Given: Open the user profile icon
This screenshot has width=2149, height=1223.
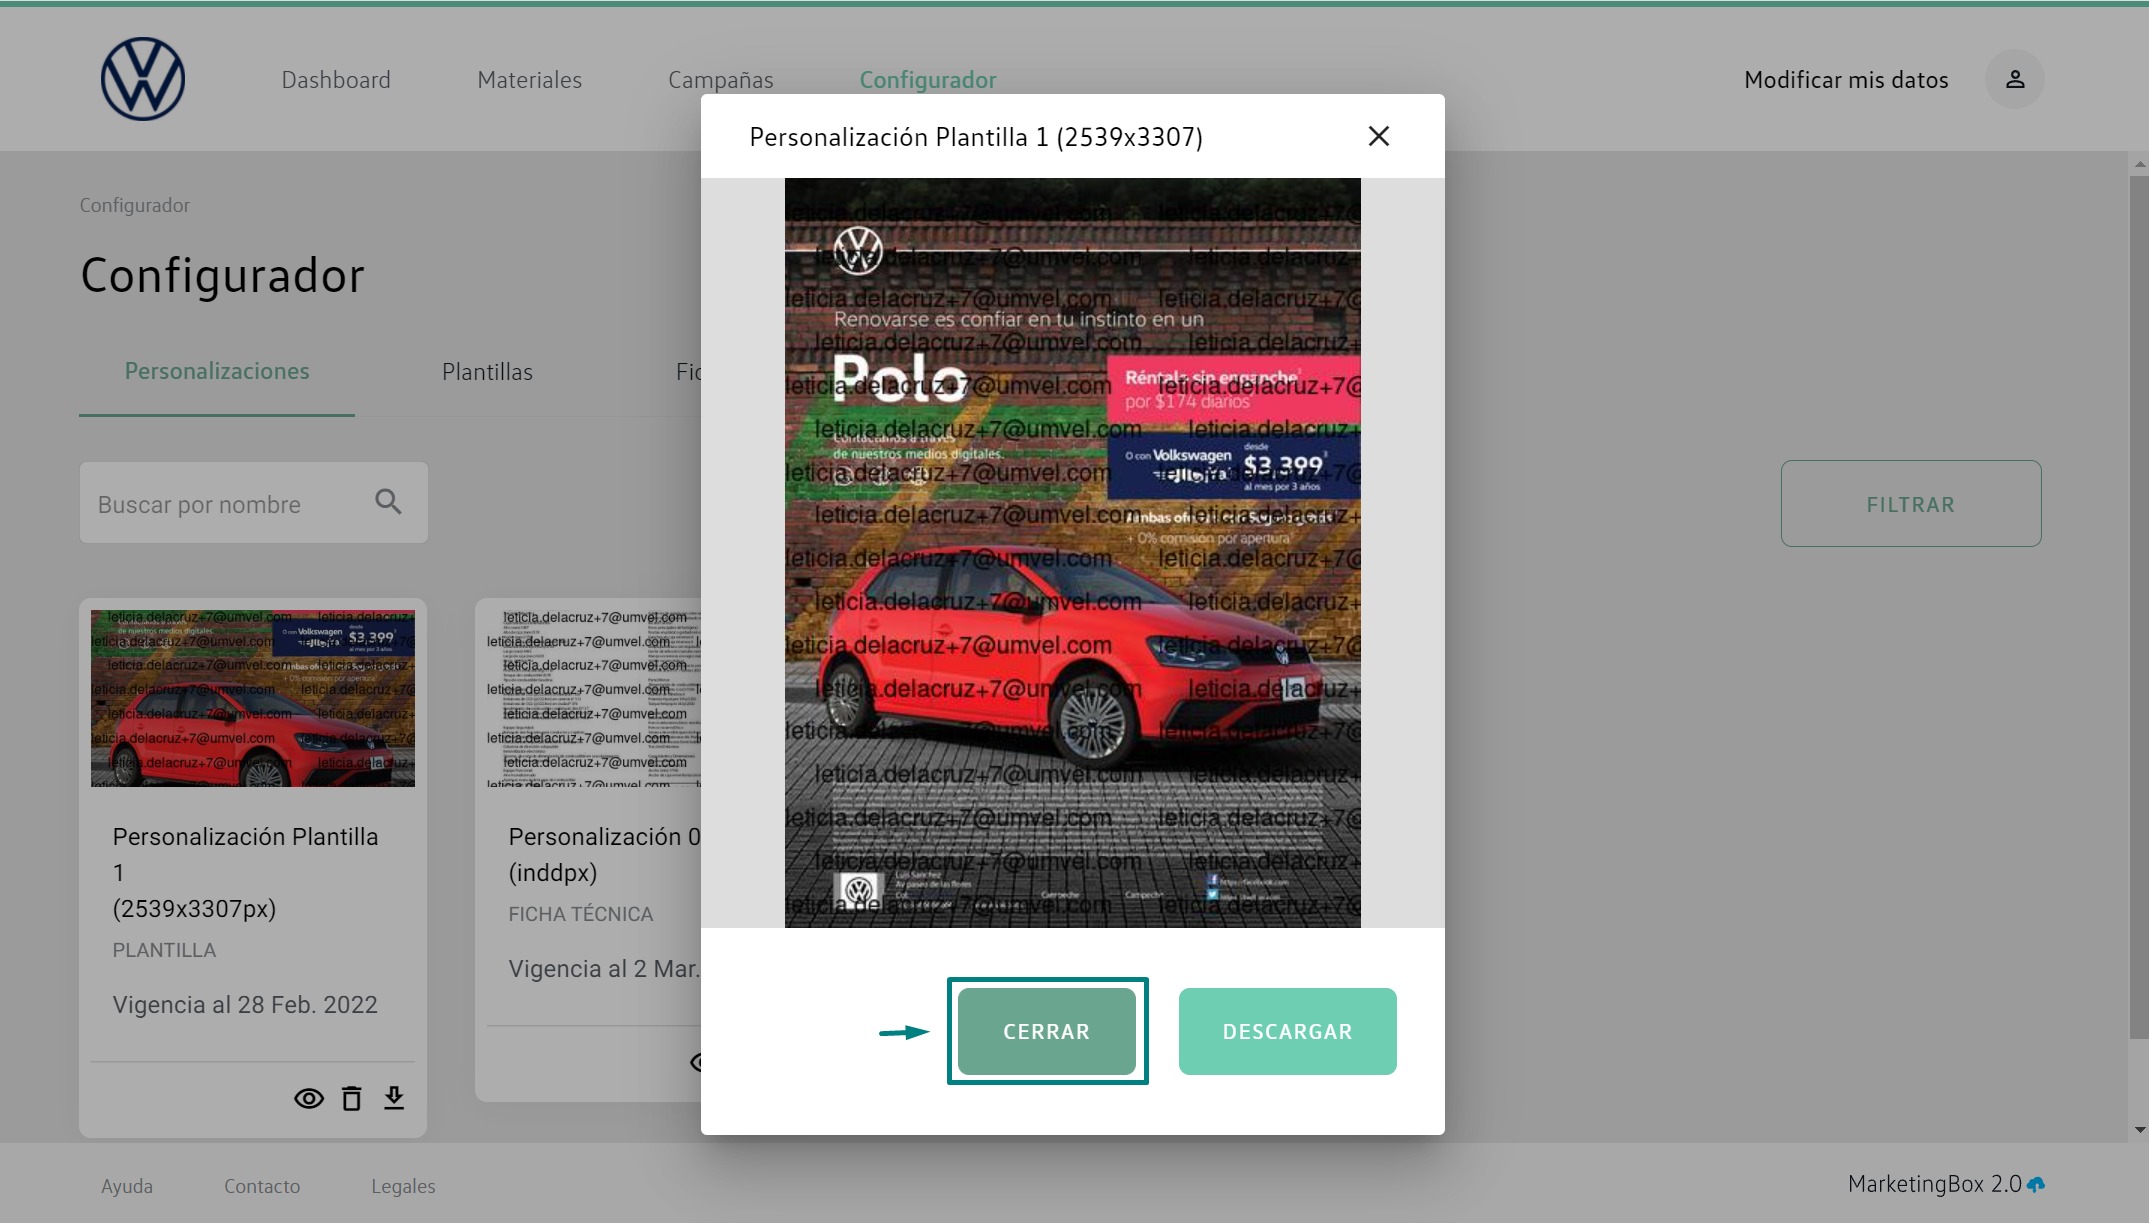Looking at the screenshot, I should (x=2014, y=79).
